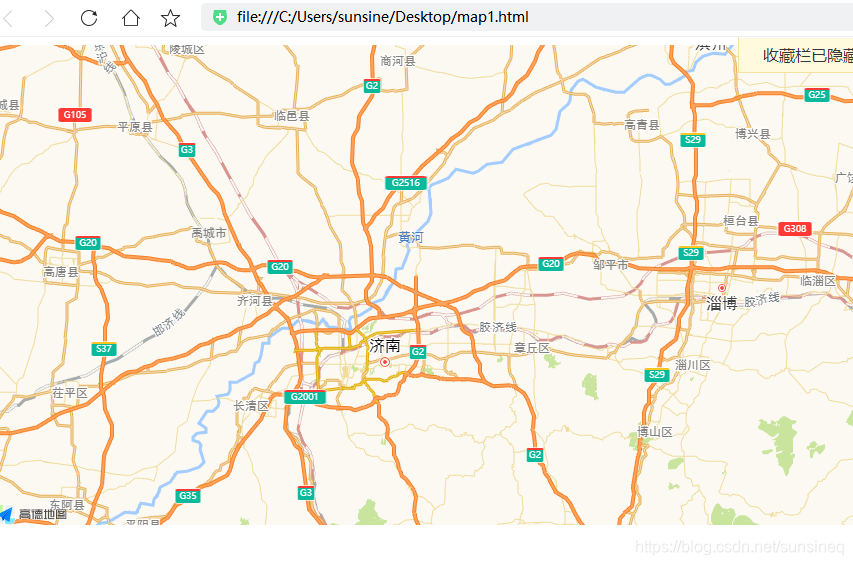
Task: Click the browser back arrow
Action: coord(8,18)
